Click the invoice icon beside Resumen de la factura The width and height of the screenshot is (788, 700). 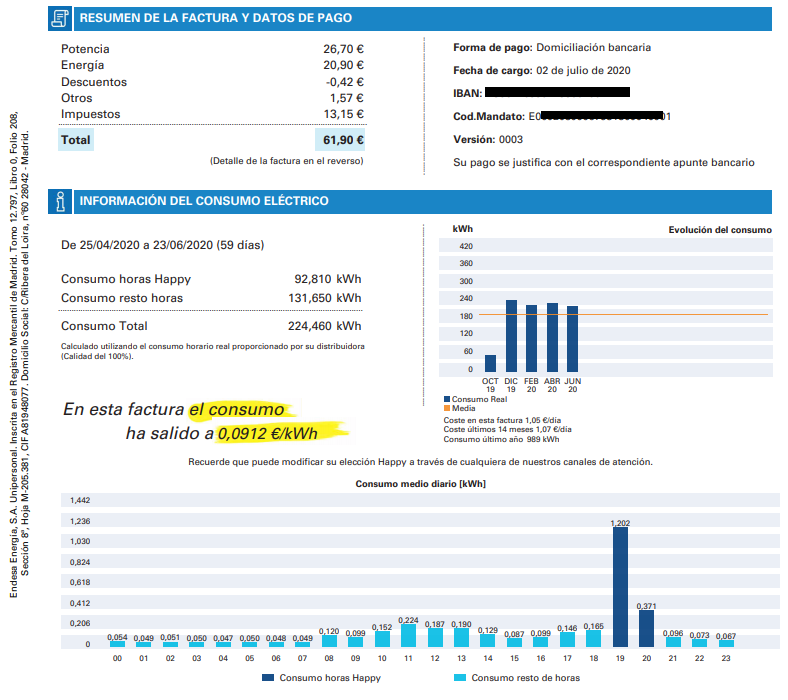tap(61, 18)
